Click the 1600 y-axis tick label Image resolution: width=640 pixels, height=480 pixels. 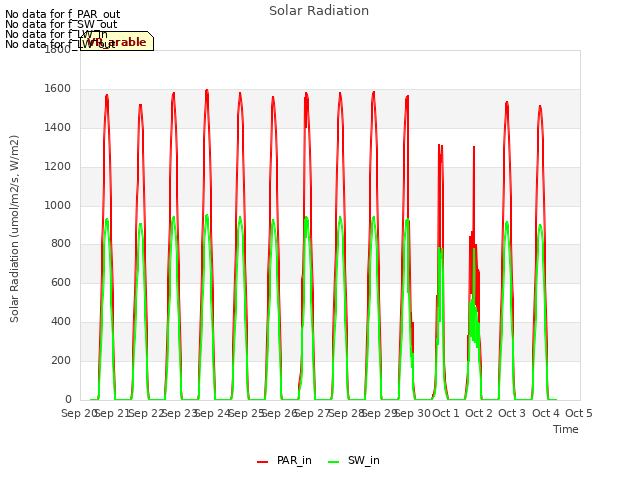pyautogui.click(x=58, y=89)
